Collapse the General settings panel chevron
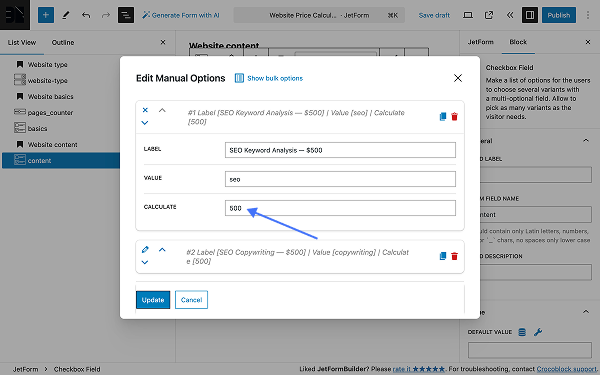600x375 pixels. [586, 140]
